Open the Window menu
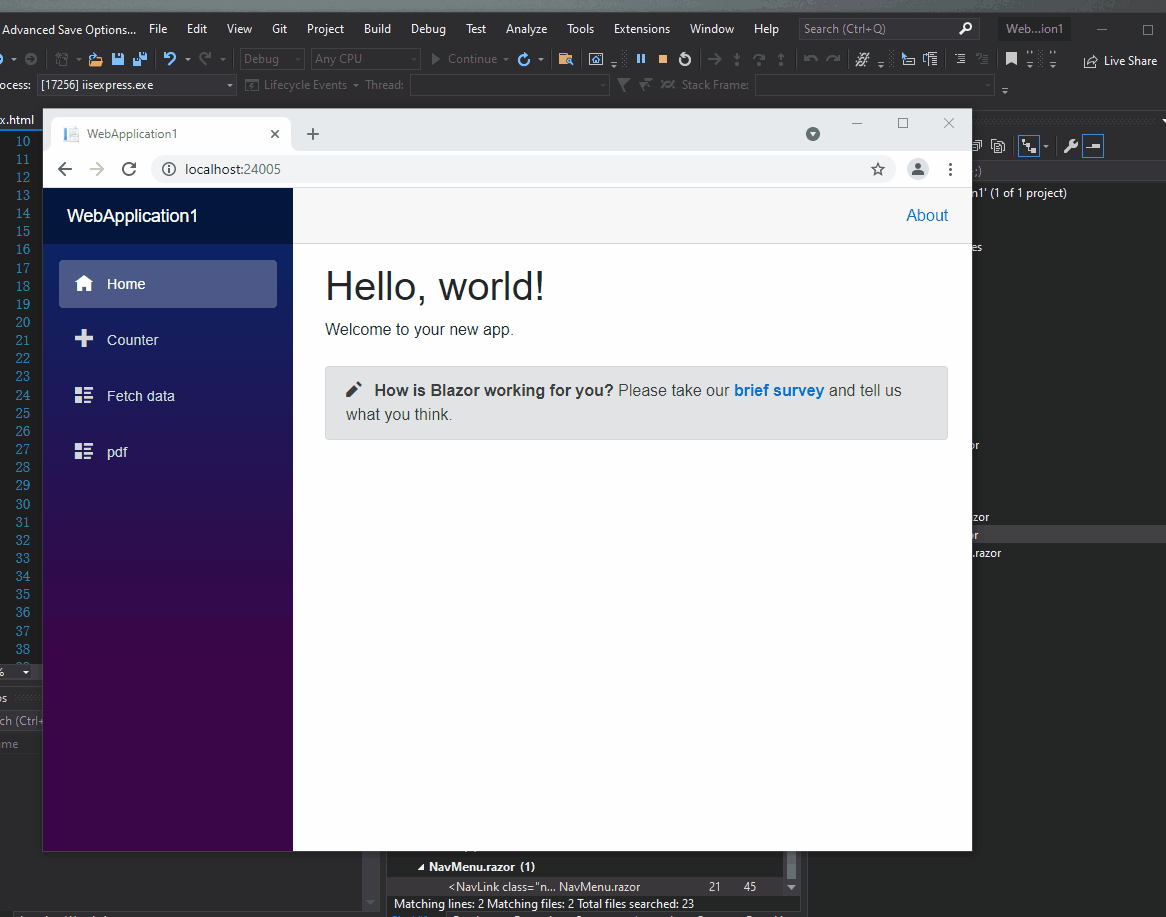 click(712, 29)
